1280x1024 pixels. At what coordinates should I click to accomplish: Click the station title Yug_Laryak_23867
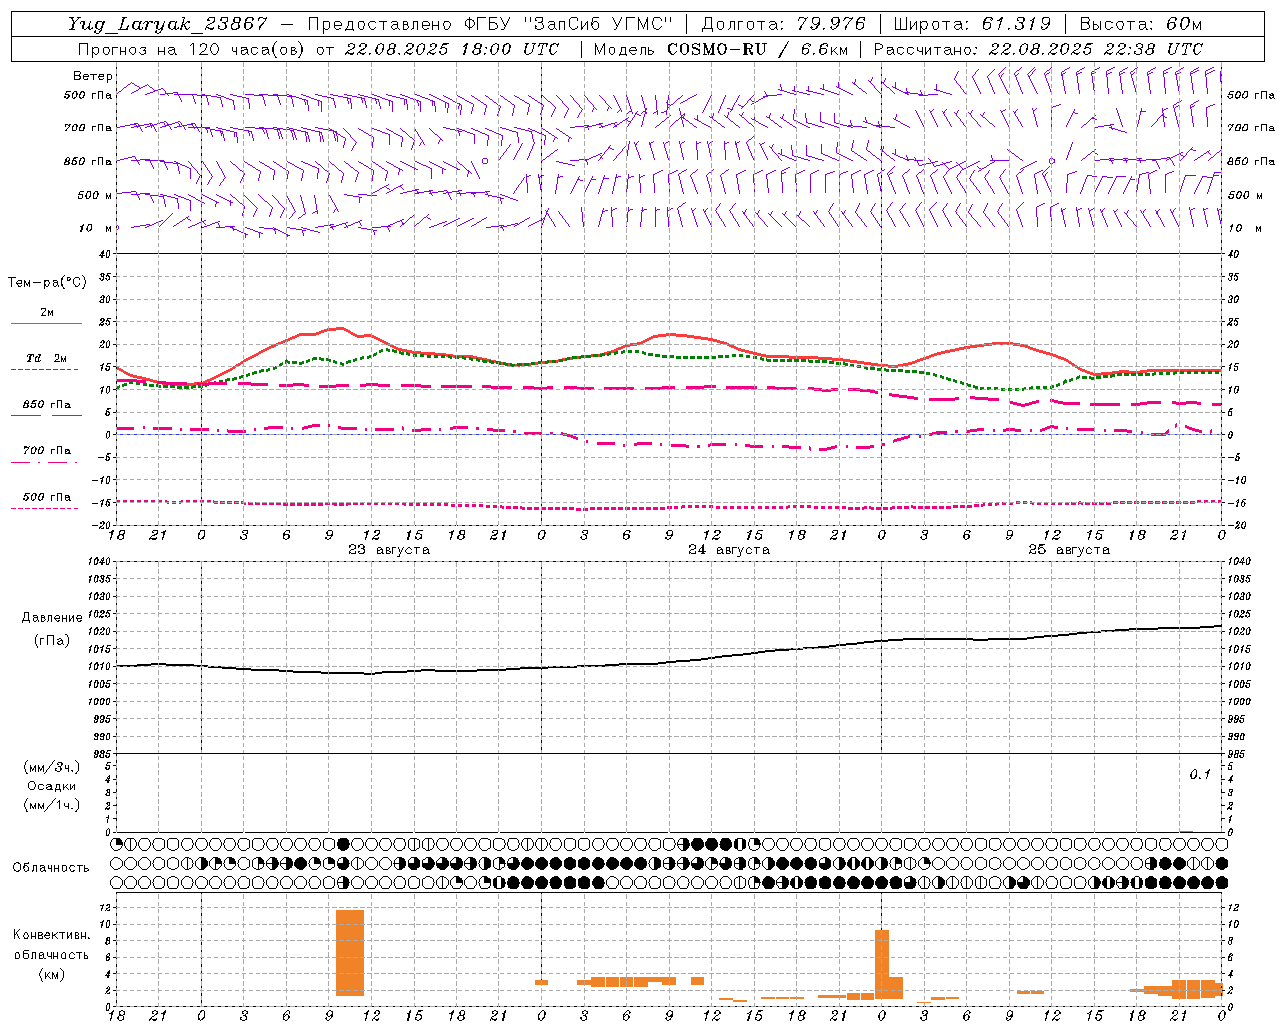coord(168,24)
